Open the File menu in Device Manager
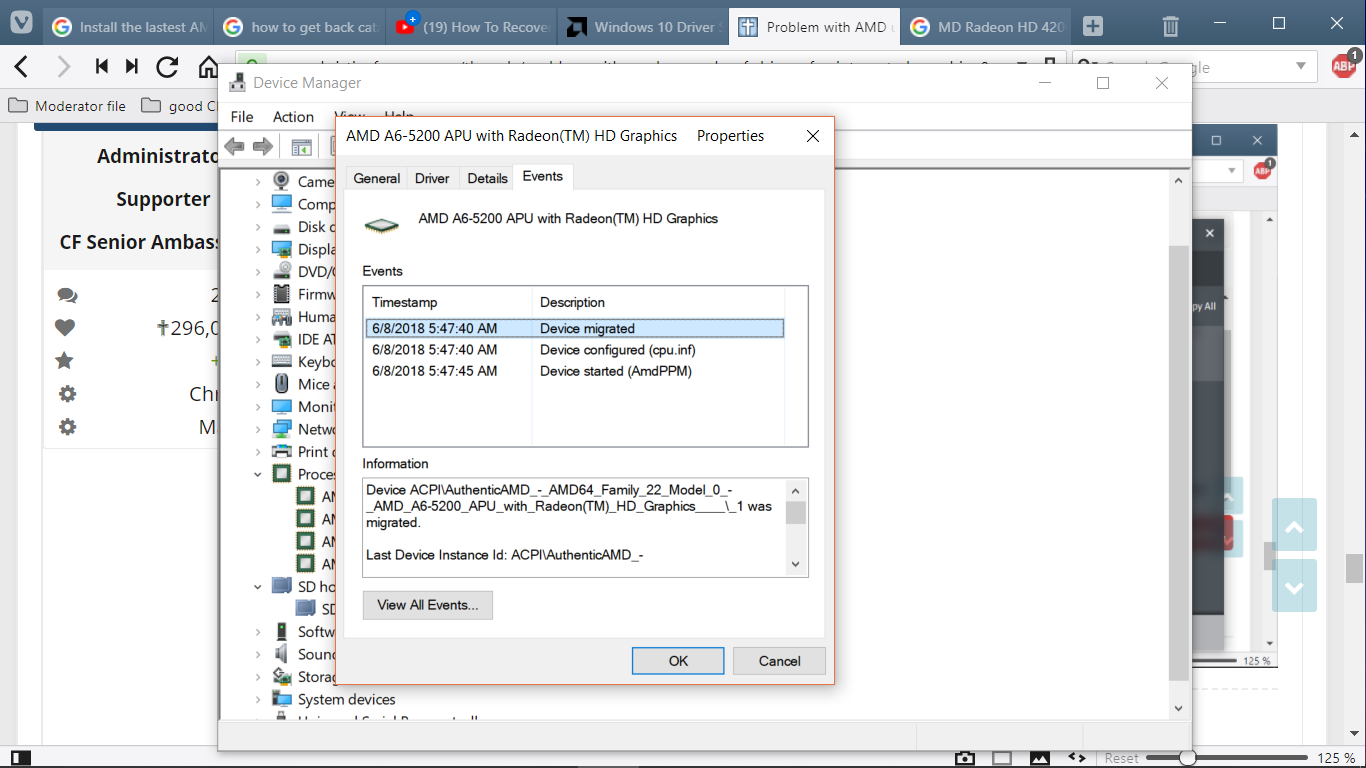This screenshot has height=768, width=1366. [x=242, y=117]
